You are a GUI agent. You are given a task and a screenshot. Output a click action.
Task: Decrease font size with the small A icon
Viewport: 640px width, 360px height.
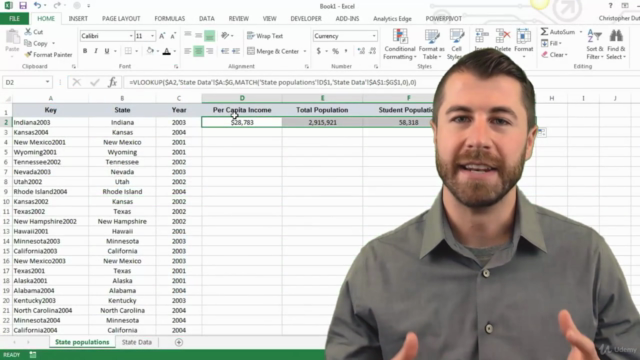[x=173, y=36]
